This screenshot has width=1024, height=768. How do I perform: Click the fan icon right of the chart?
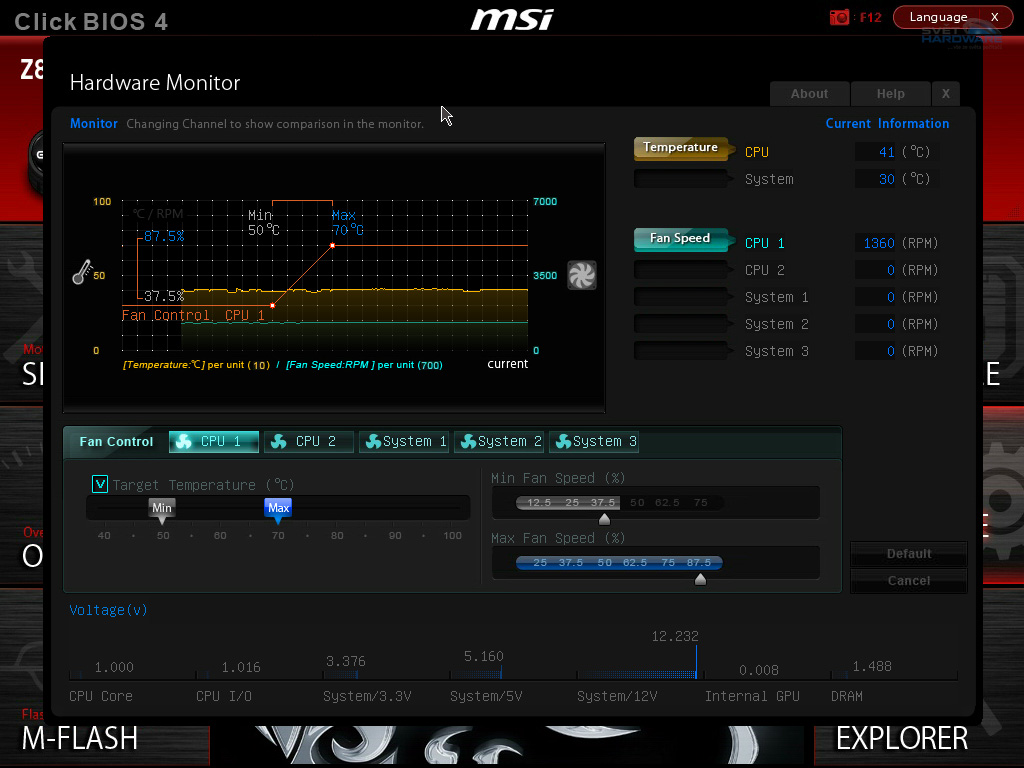[x=583, y=275]
